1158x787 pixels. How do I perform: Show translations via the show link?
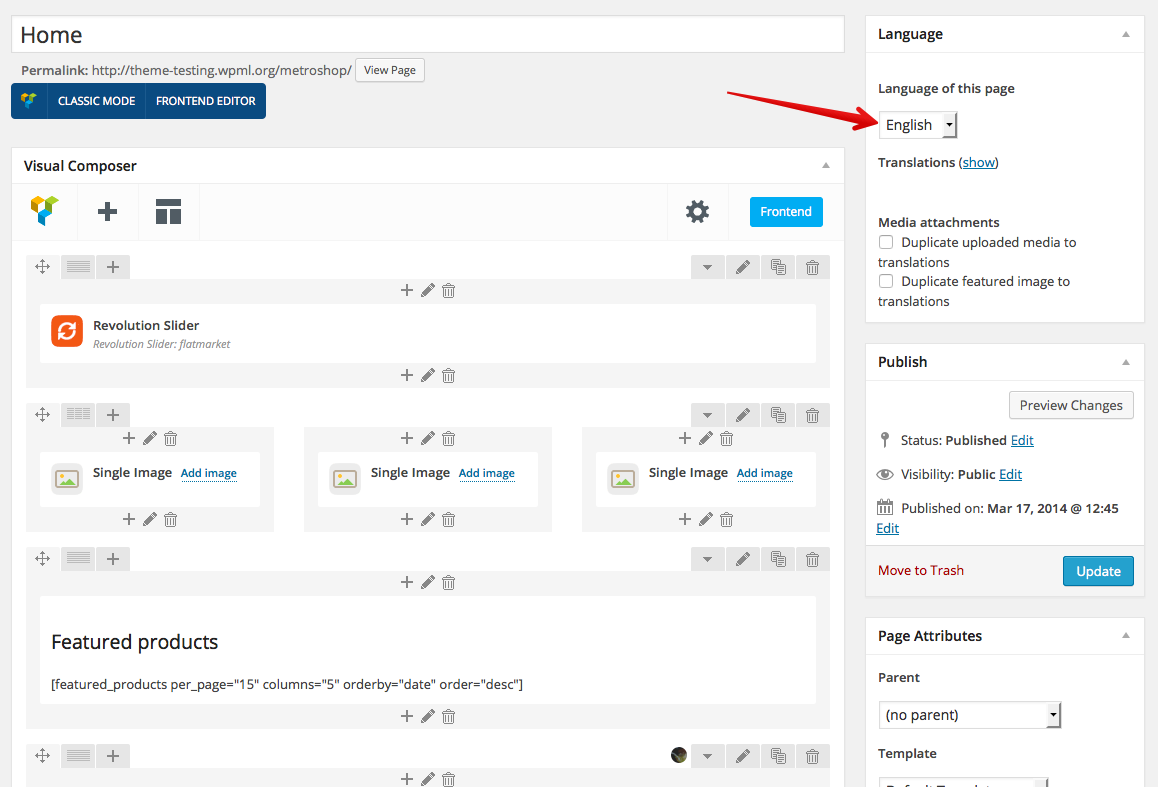[x=978, y=162]
